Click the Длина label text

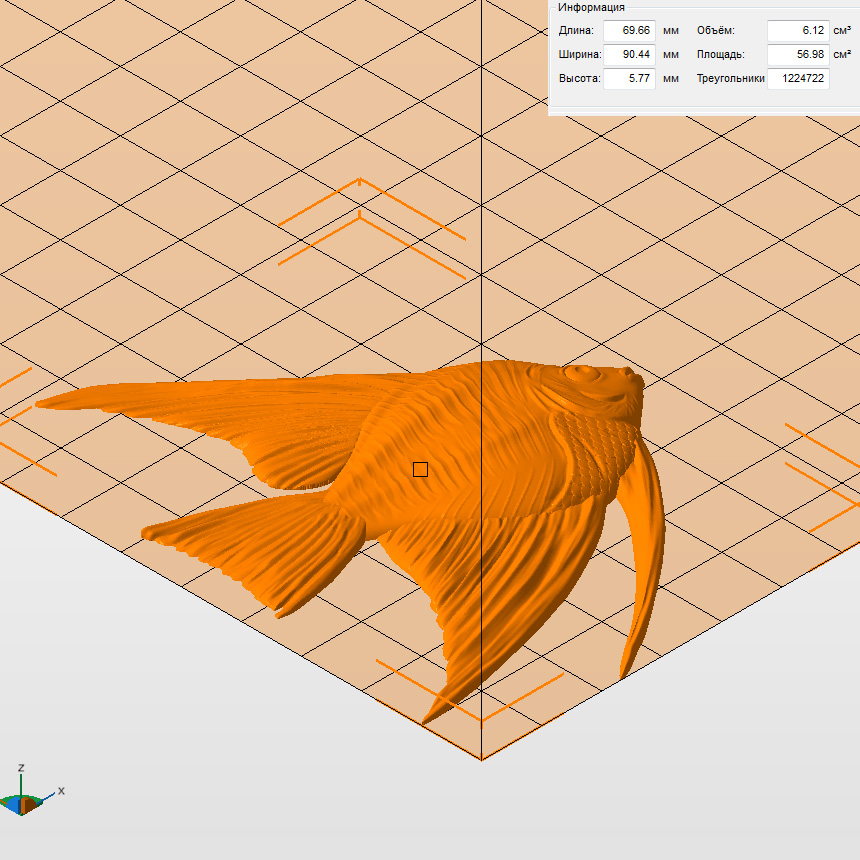[576, 31]
